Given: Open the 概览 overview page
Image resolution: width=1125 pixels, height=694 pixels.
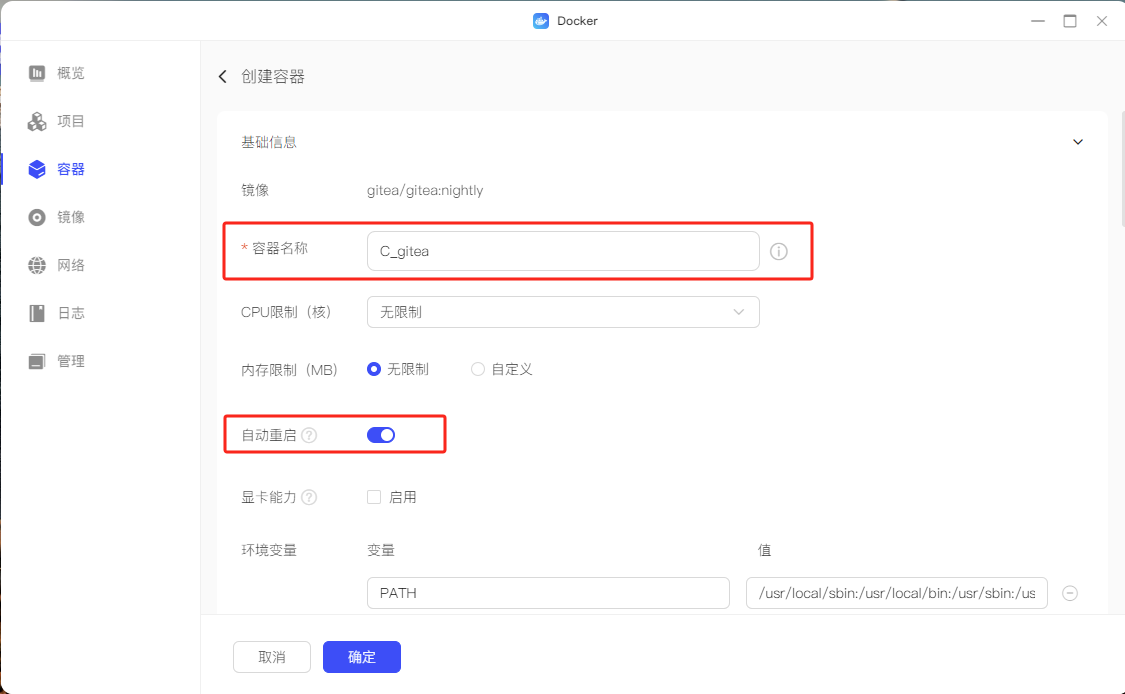Looking at the screenshot, I should (x=70, y=73).
